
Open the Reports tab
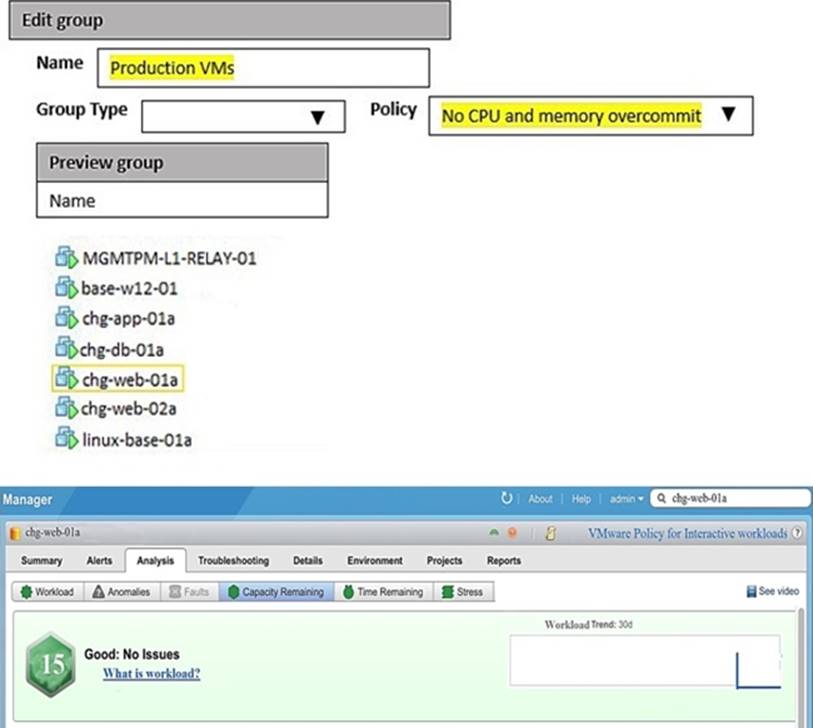[x=504, y=561]
